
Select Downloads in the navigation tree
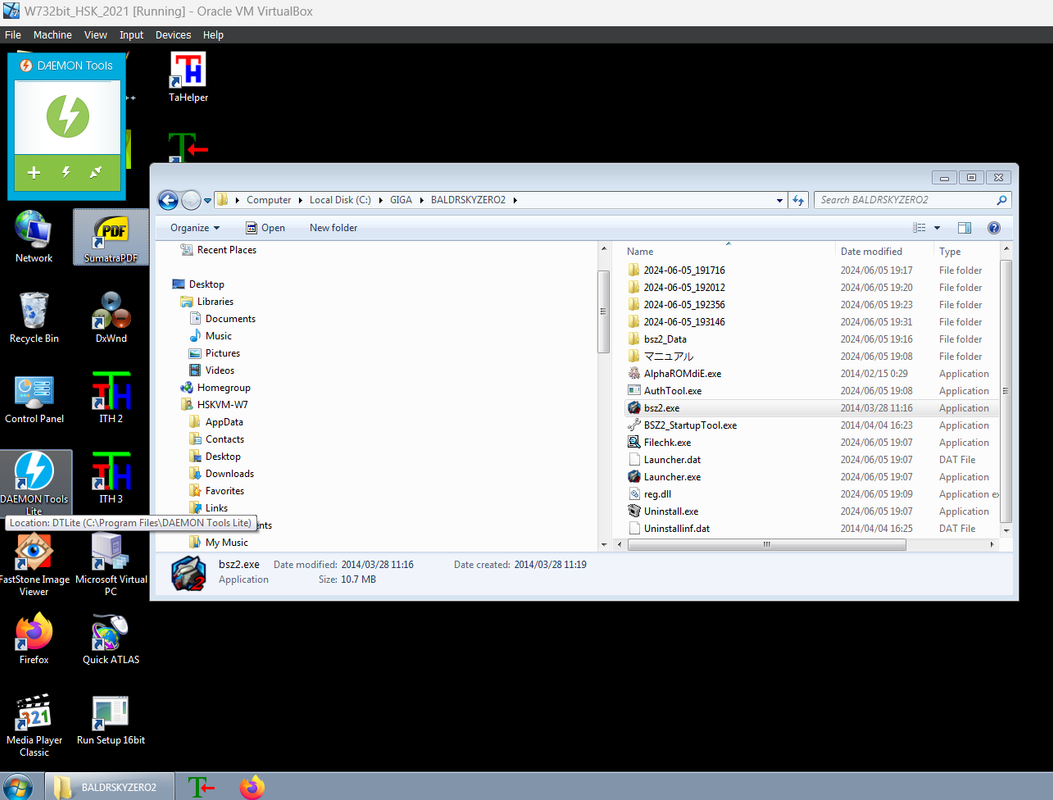coord(229,474)
